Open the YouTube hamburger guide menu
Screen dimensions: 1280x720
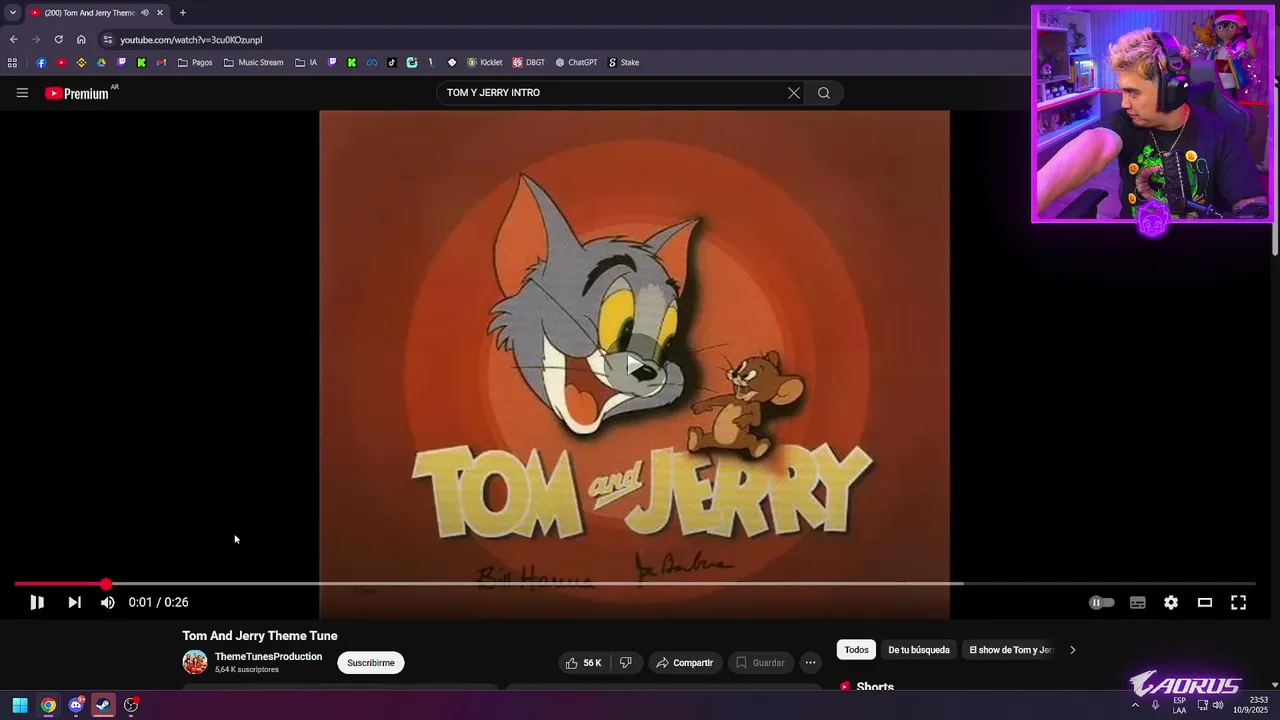coord(22,93)
